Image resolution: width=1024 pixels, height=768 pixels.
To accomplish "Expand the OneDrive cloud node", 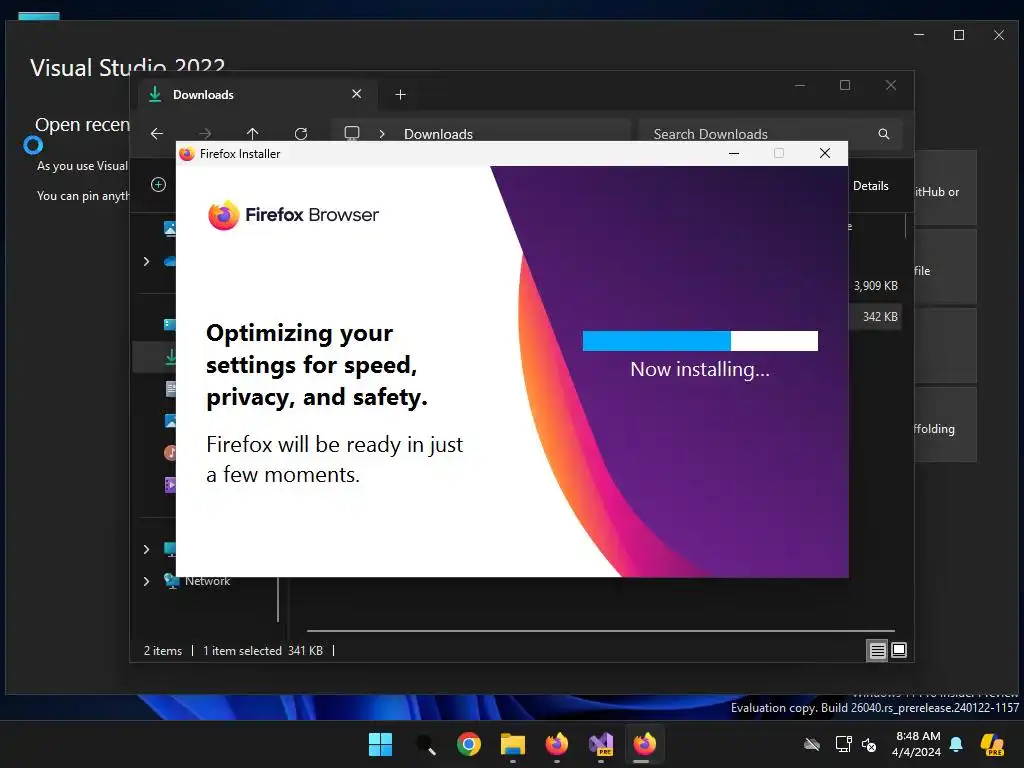I will pos(146,261).
